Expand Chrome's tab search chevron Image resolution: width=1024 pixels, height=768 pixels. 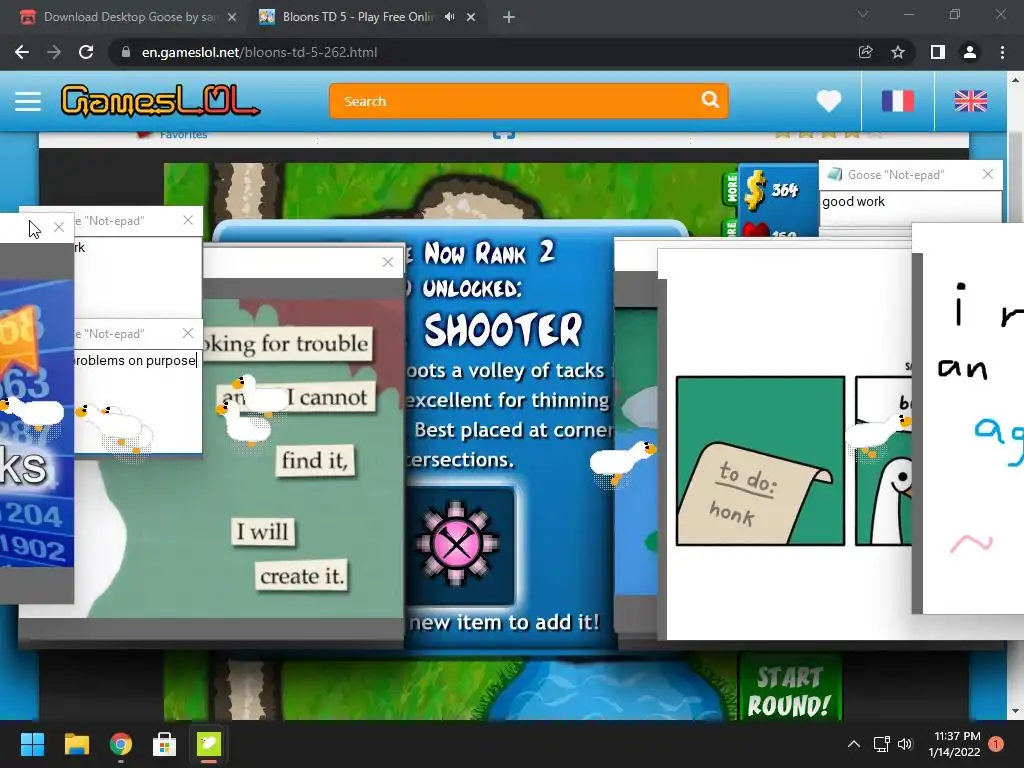(x=863, y=14)
